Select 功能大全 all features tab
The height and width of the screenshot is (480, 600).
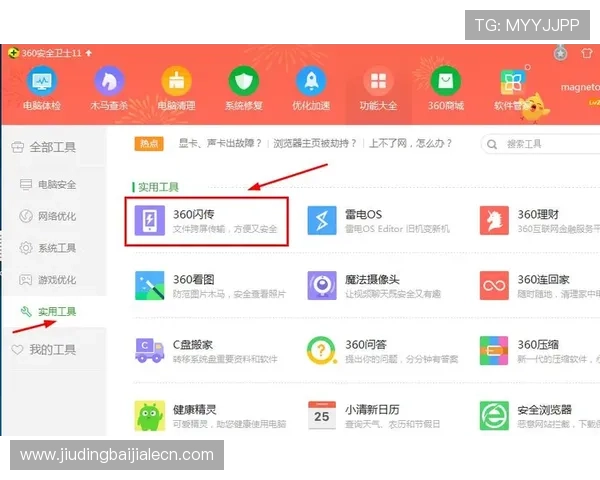378,88
